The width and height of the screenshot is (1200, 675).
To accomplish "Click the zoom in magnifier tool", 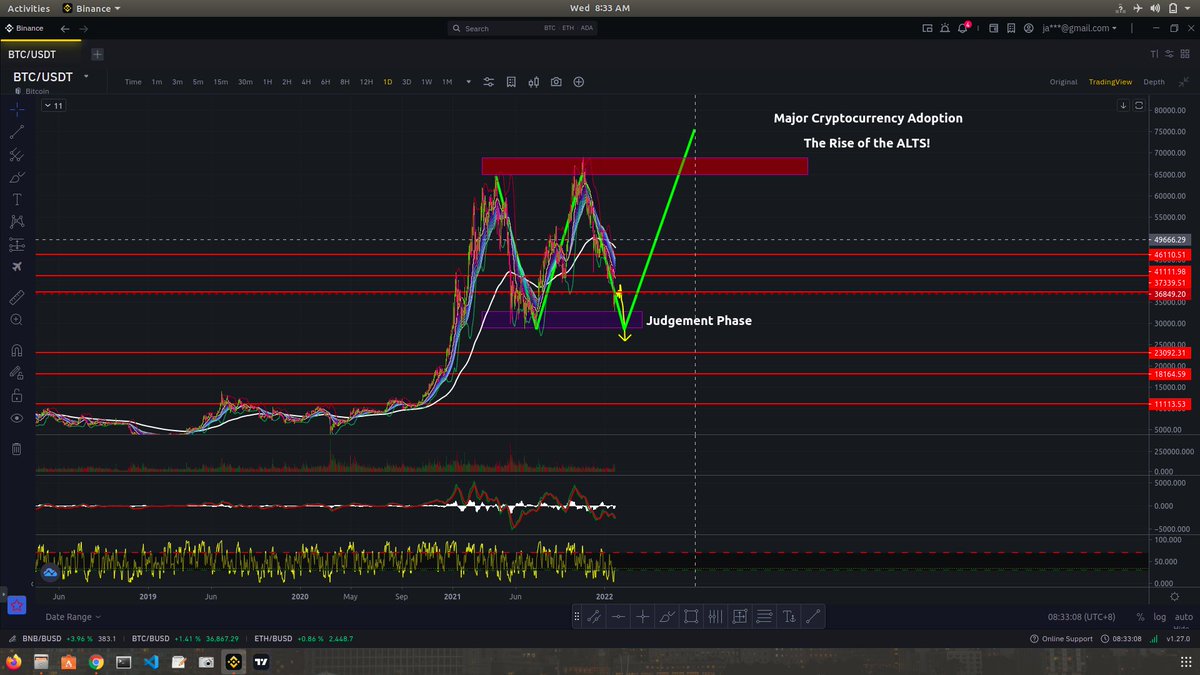I will 16,320.
